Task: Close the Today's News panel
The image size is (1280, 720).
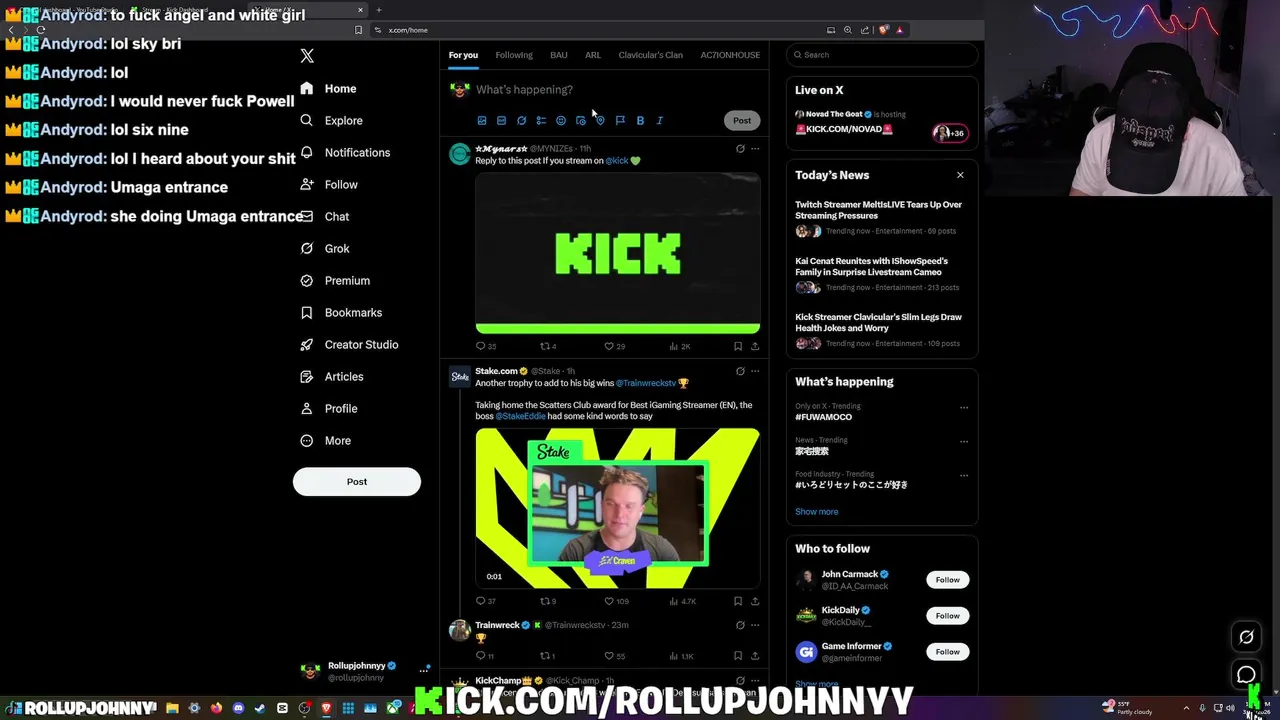Action: 960,175
